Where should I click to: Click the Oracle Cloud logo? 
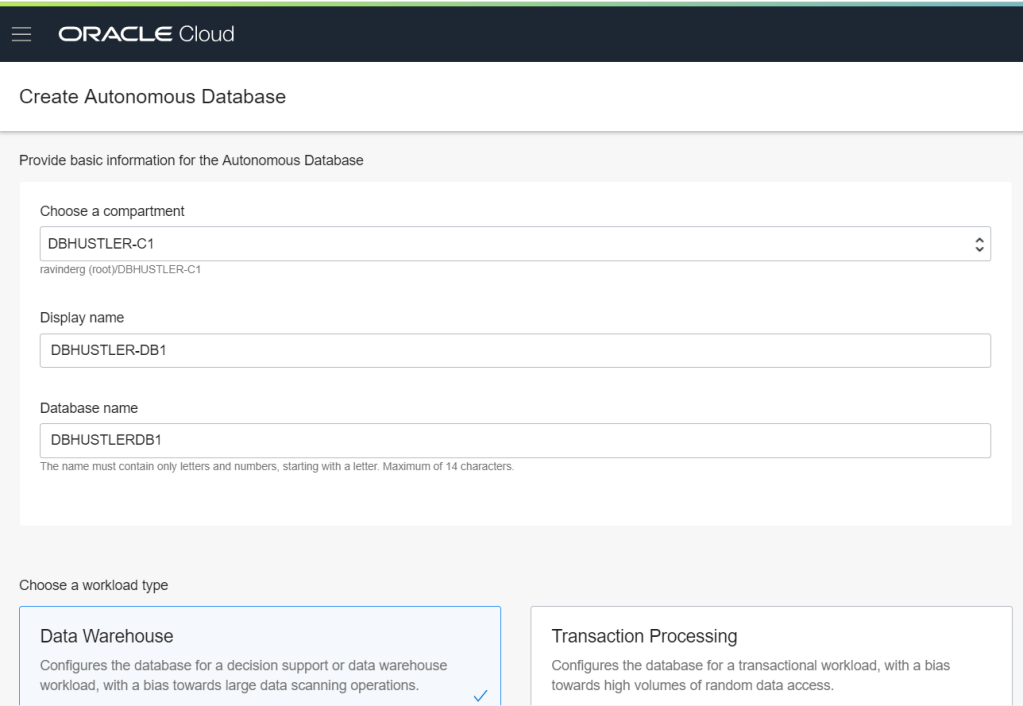pyautogui.click(x=146, y=35)
